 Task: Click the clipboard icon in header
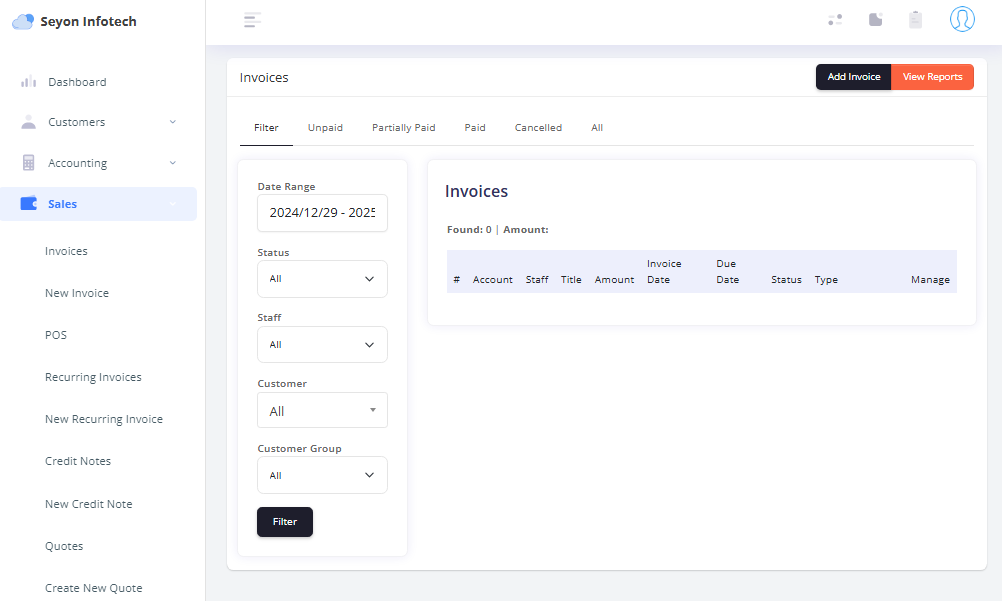click(915, 19)
